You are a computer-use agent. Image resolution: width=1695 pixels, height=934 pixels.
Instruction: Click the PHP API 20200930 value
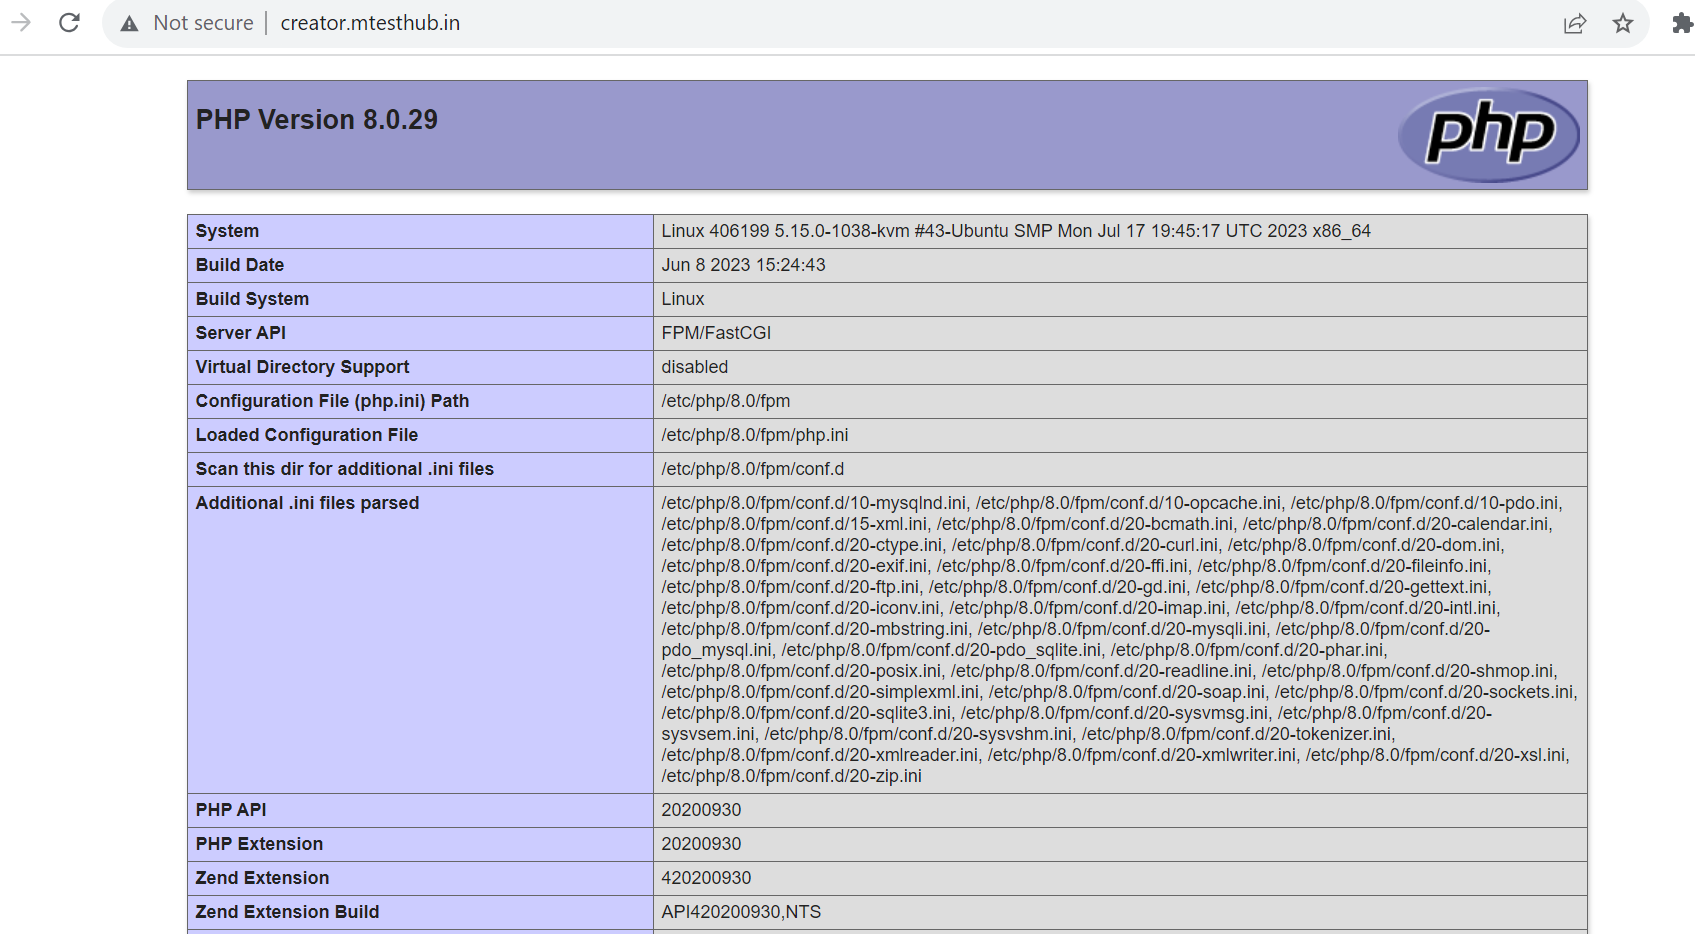tap(701, 810)
